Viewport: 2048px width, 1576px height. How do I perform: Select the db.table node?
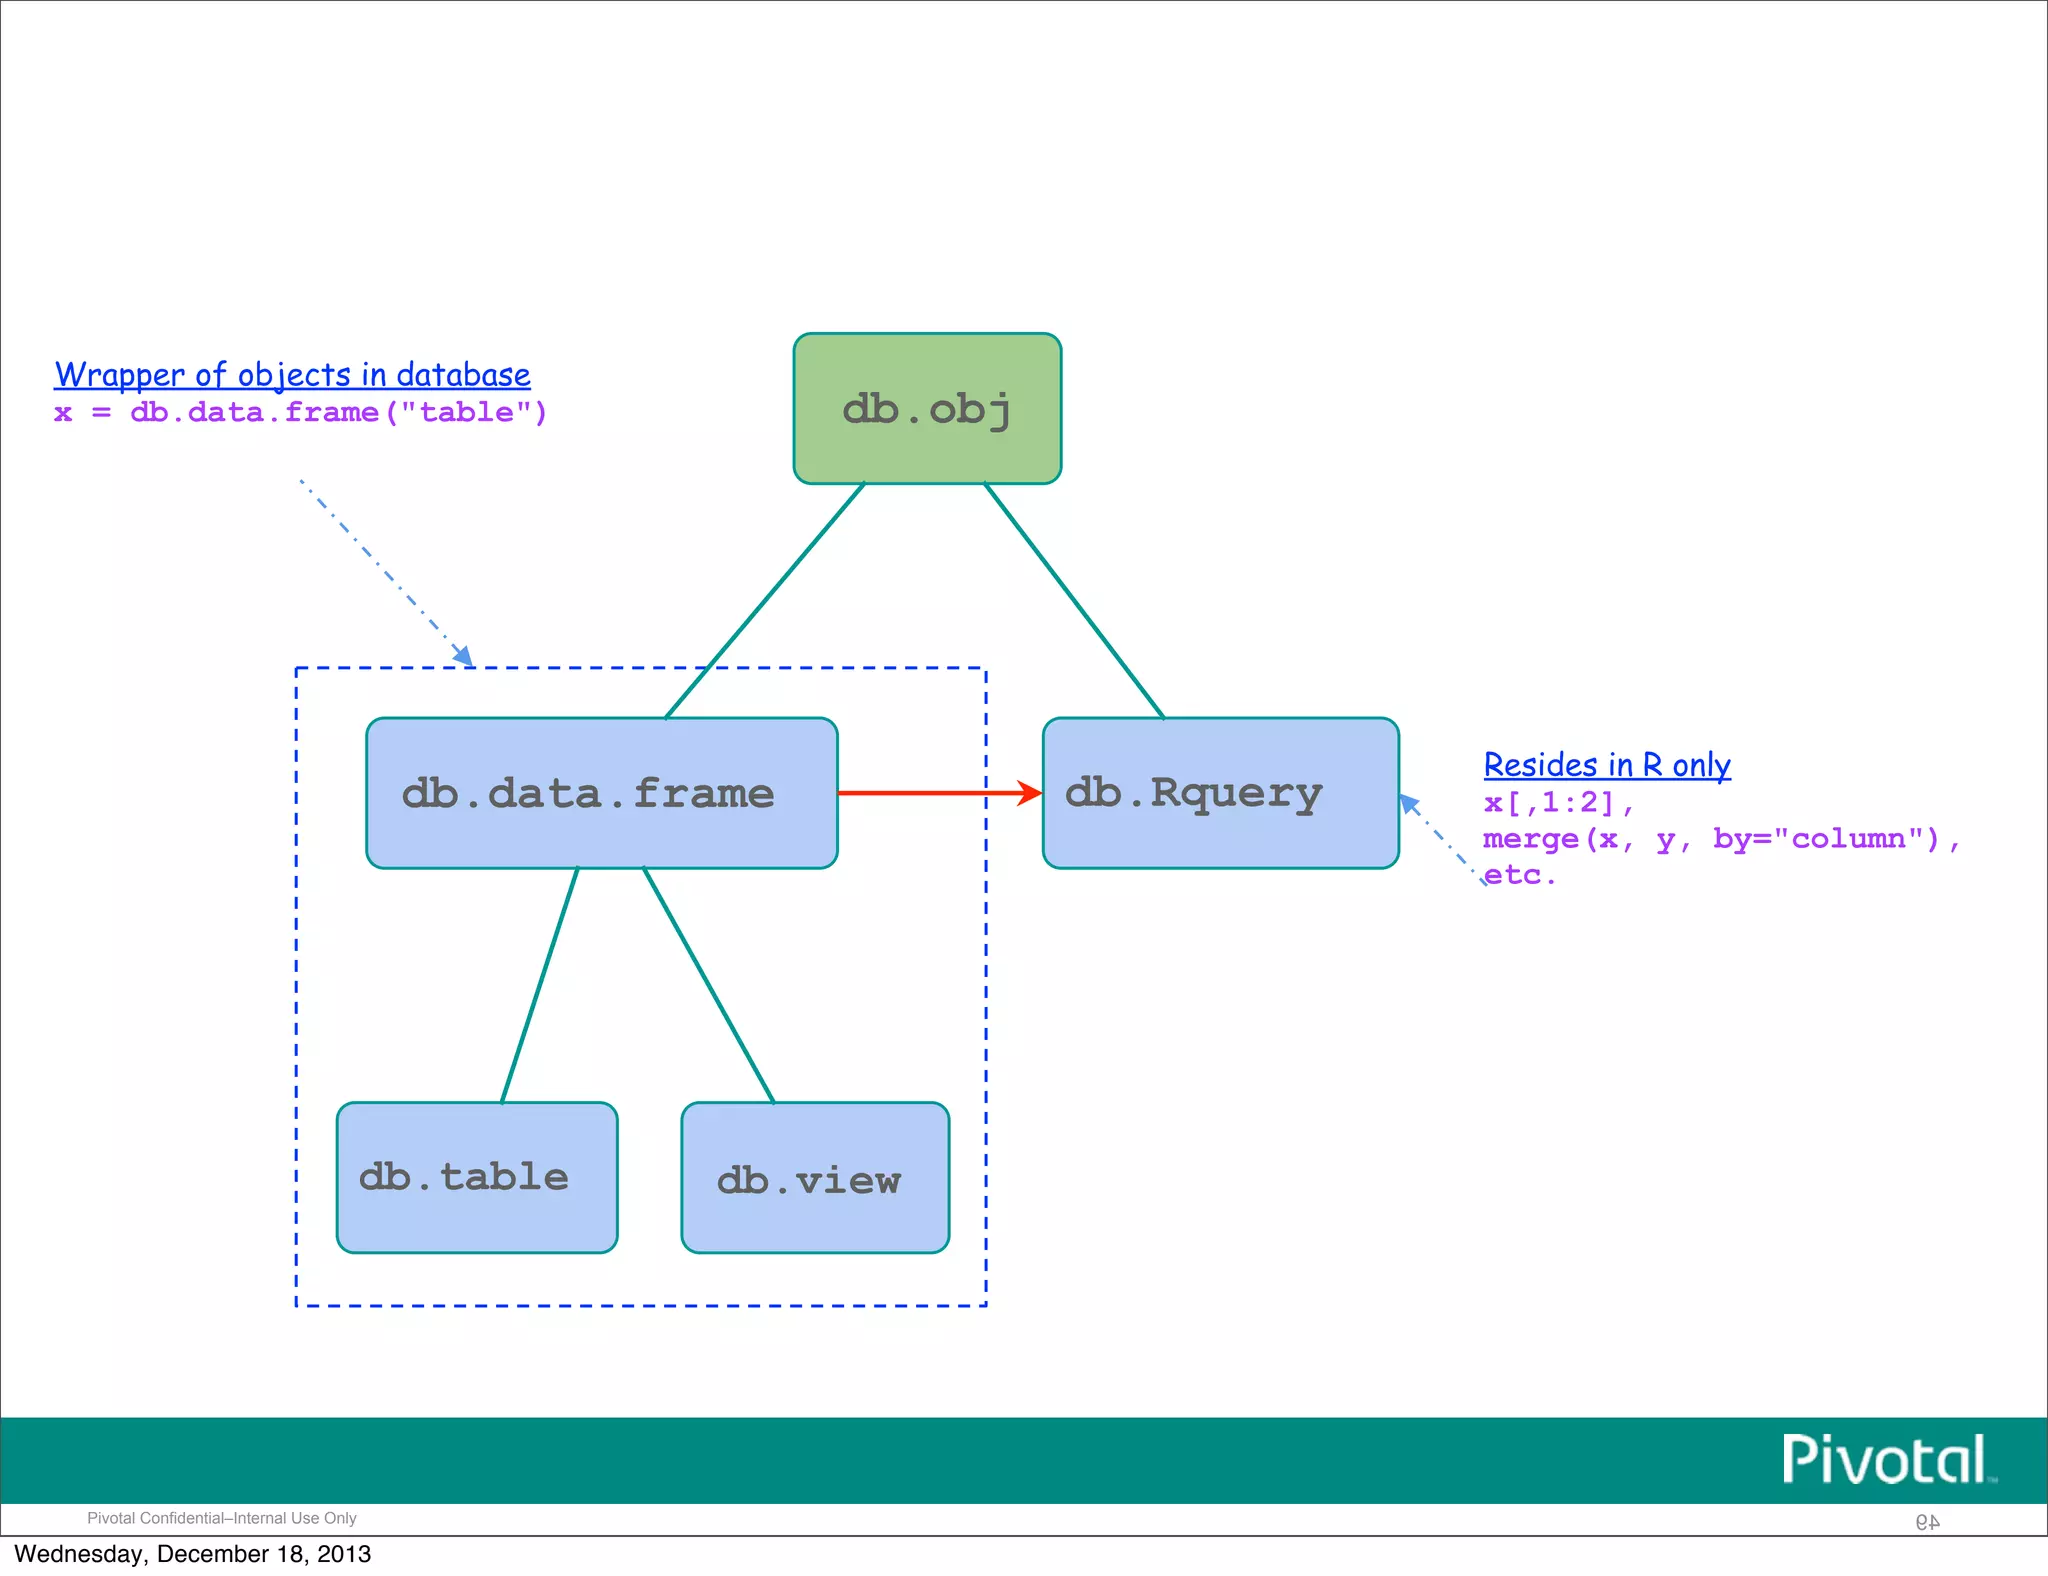click(476, 1177)
